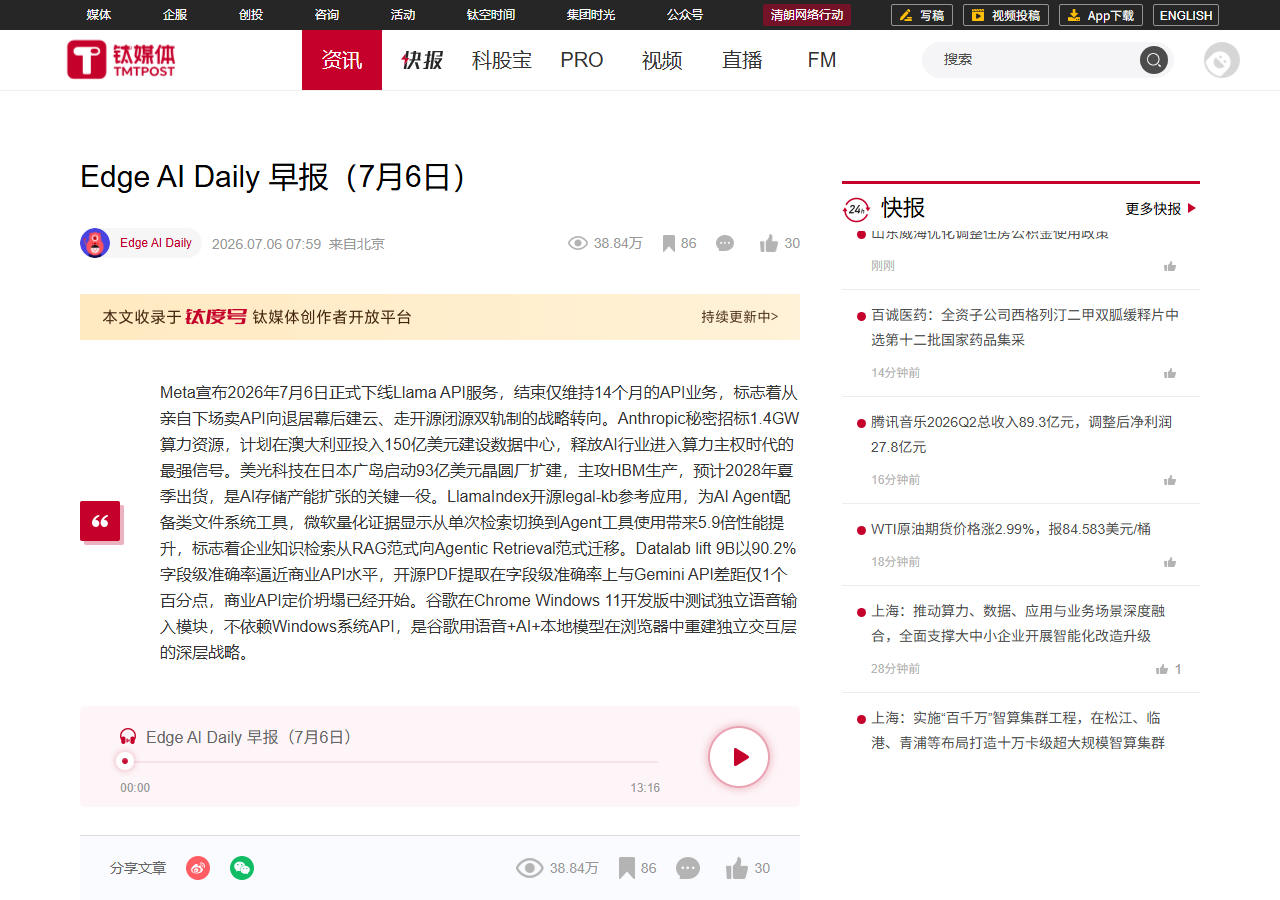Image resolution: width=1280 pixels, height=900 pixels.
Task: Open comments from bottom bar icon
Action: [x=687, y=868]
